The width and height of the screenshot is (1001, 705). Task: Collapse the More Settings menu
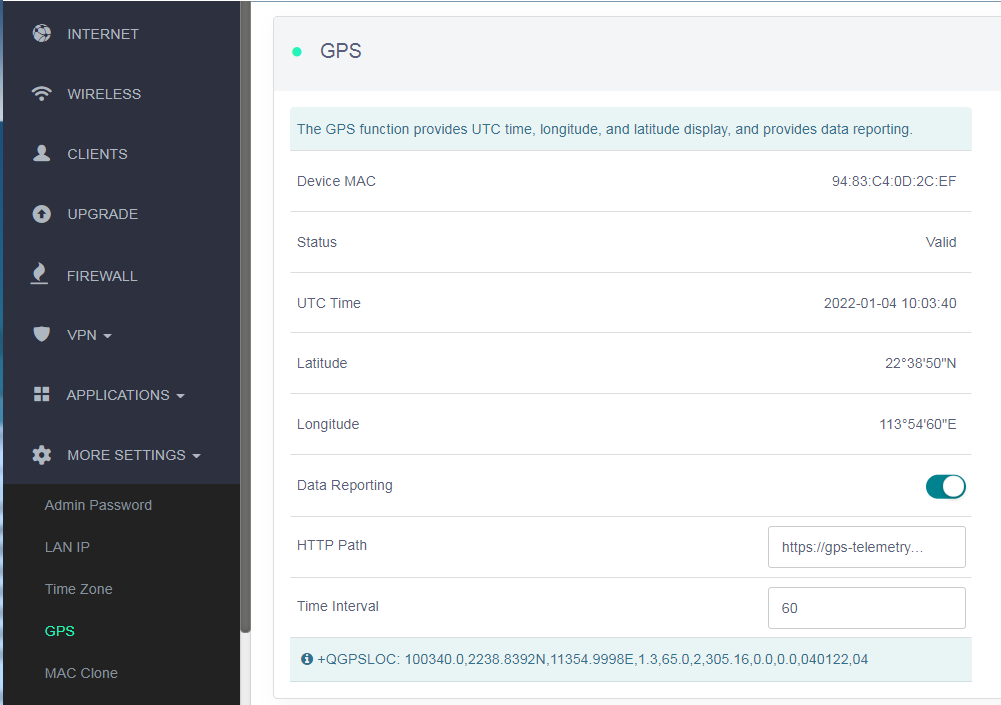(132, 454)
